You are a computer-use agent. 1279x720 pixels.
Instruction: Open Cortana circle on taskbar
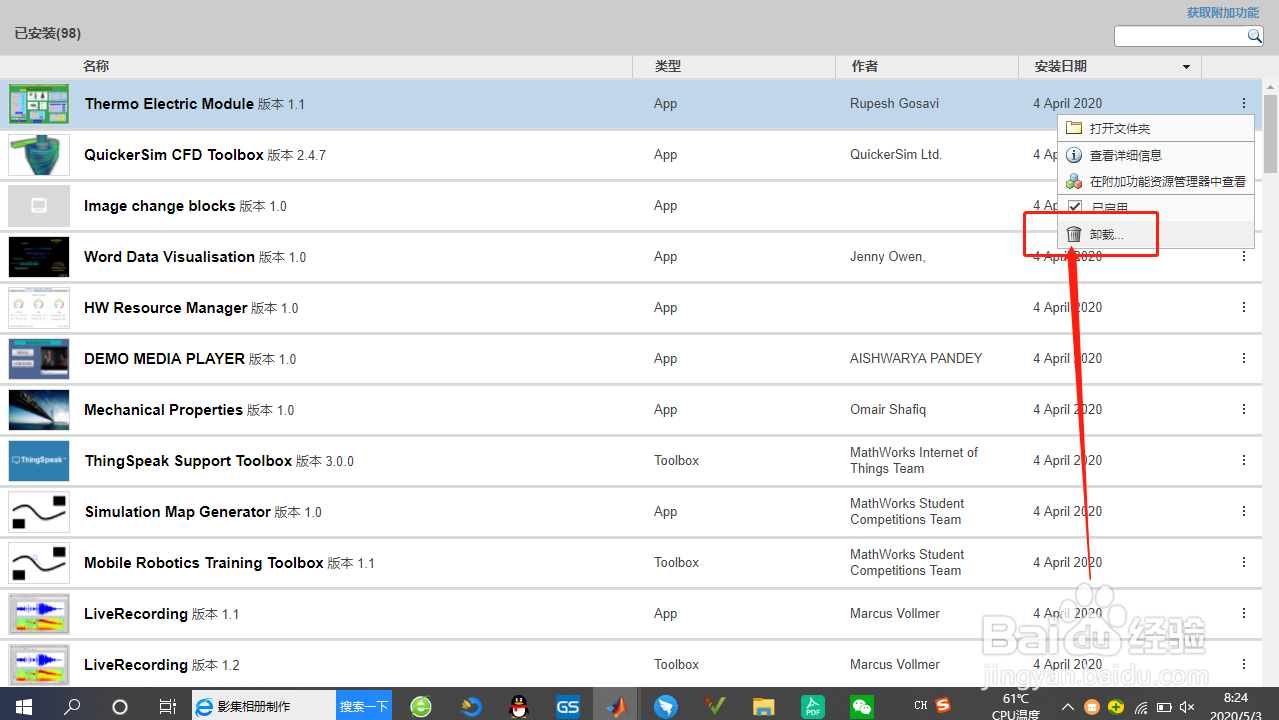point(120,706)
